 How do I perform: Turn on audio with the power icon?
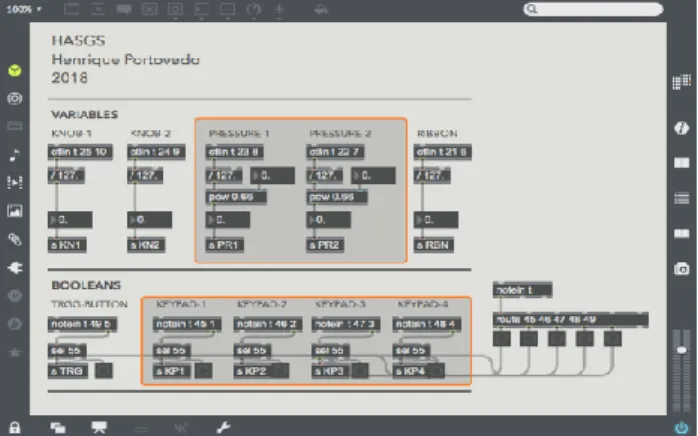(682, 428)
